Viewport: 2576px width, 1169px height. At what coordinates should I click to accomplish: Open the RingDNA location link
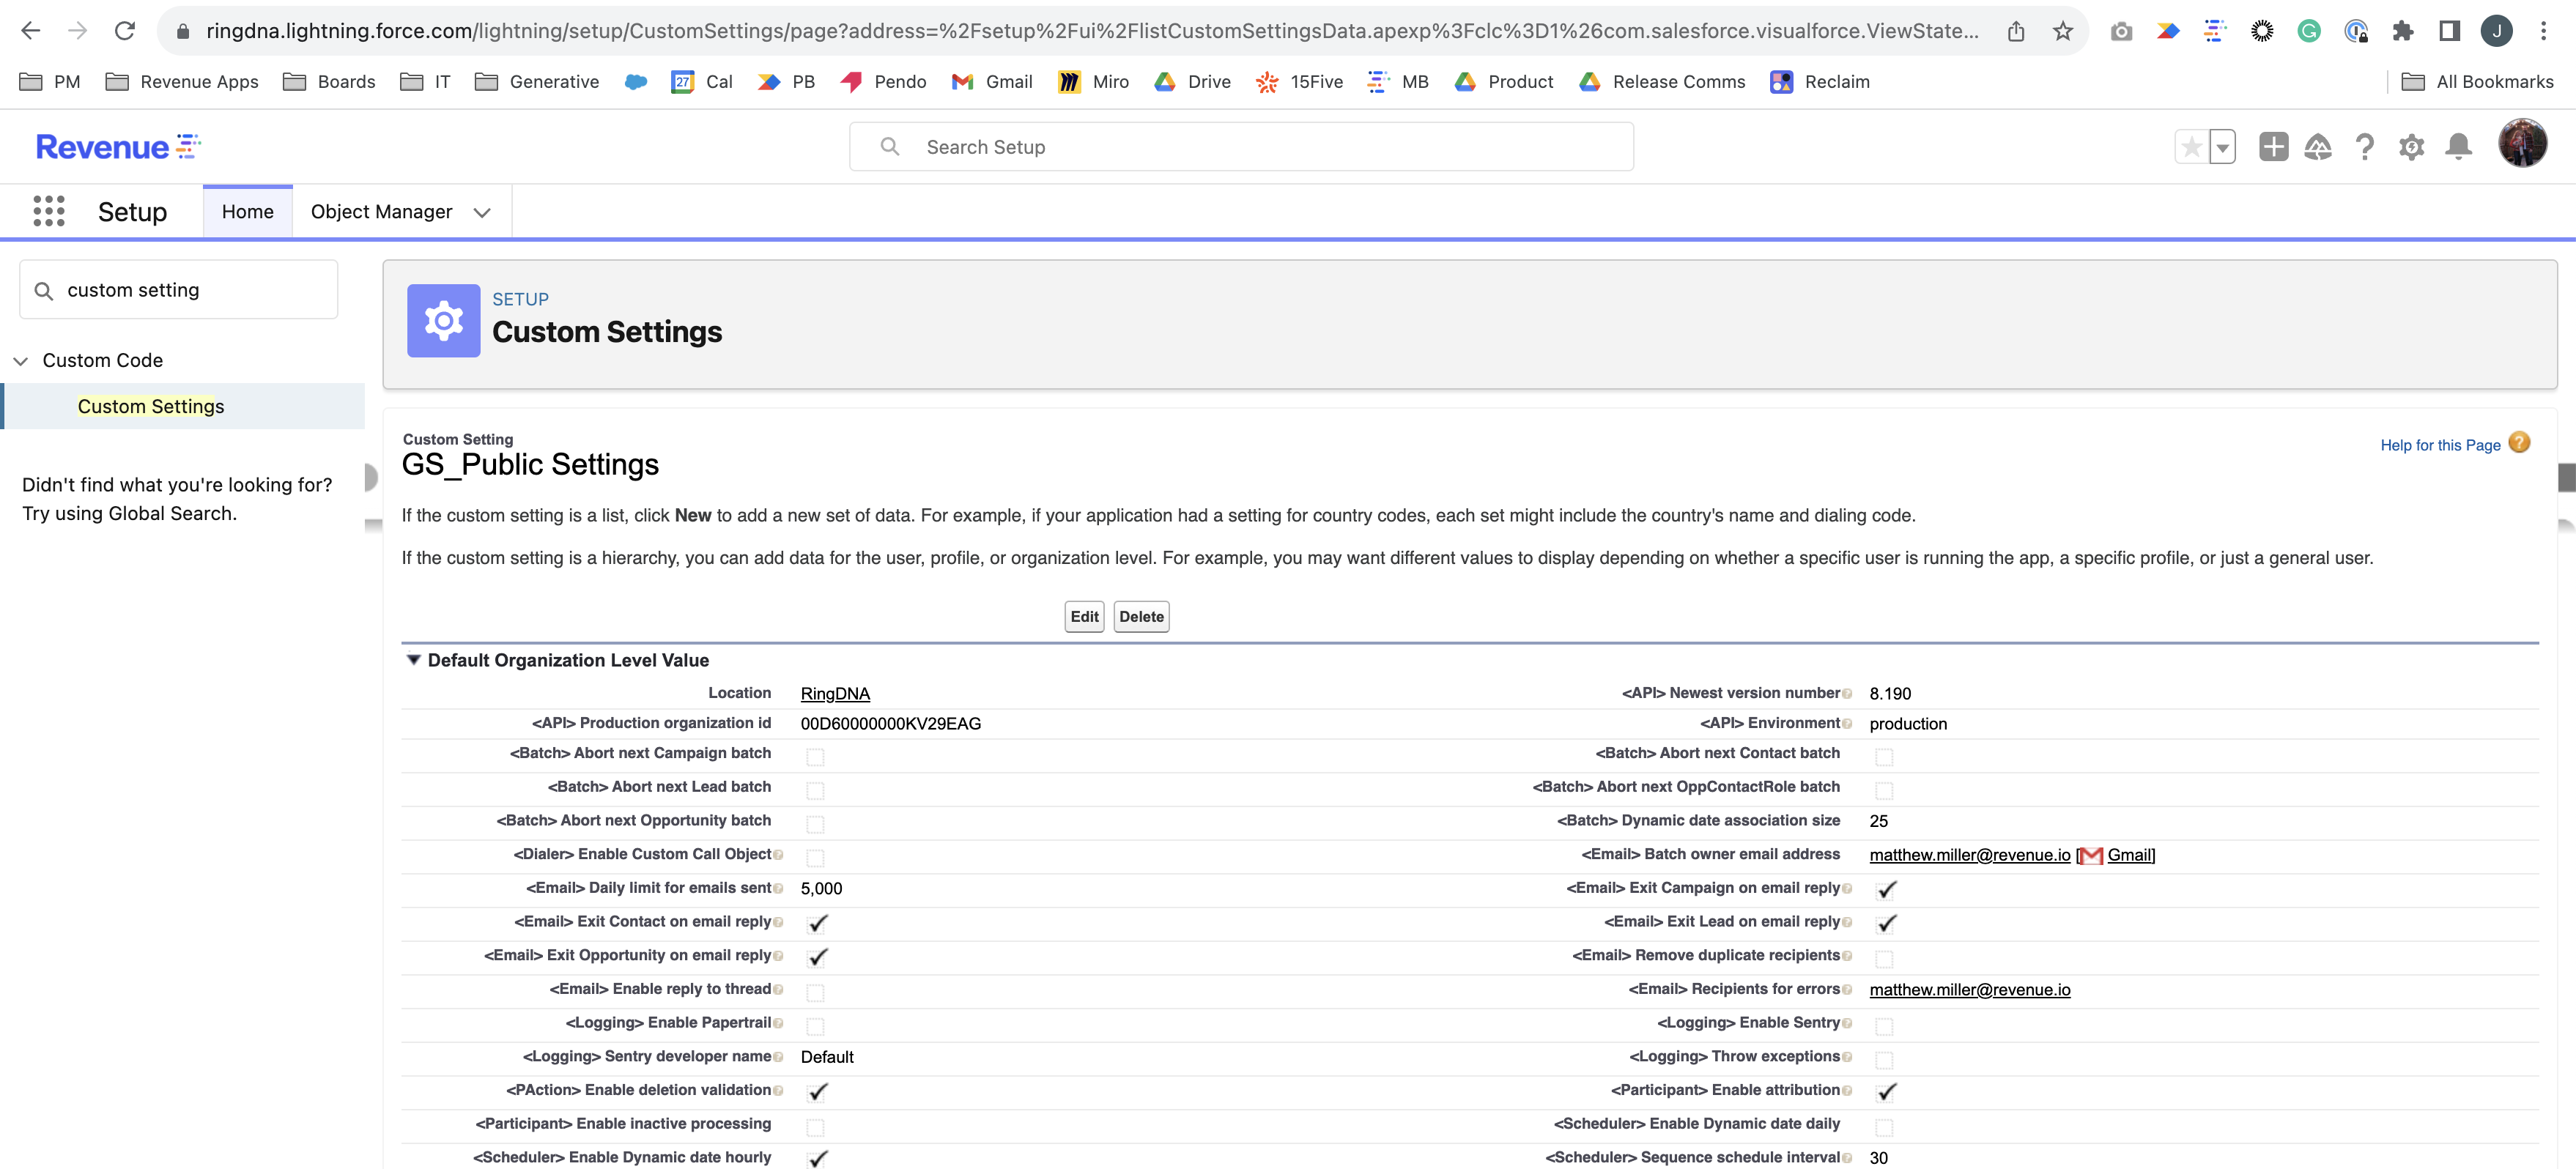pyautogui.click(x=835, y=693)
